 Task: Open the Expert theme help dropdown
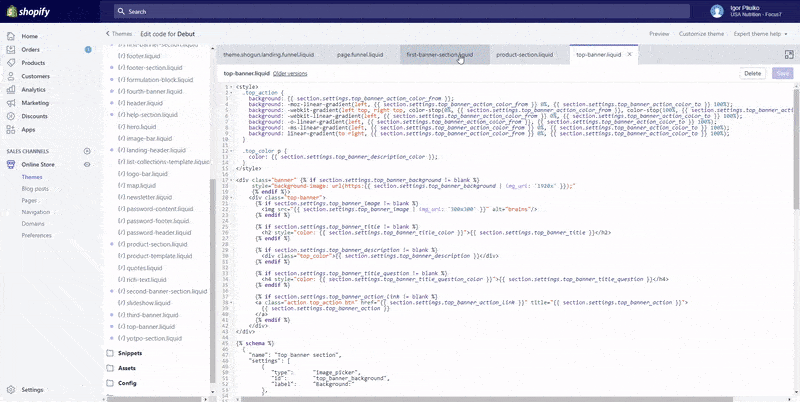click(x=760, y=34)
